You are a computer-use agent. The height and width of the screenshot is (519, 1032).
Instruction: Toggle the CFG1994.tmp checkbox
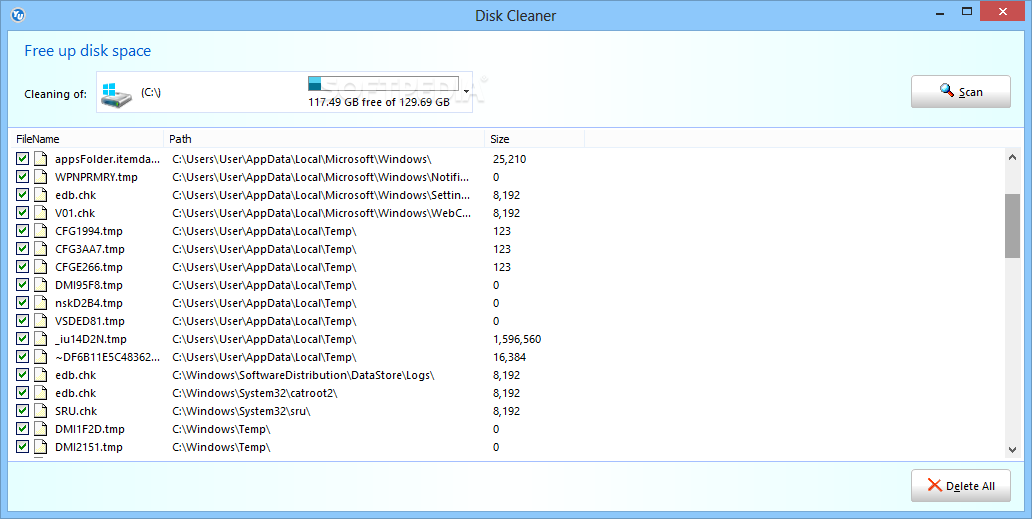[22, 231]
